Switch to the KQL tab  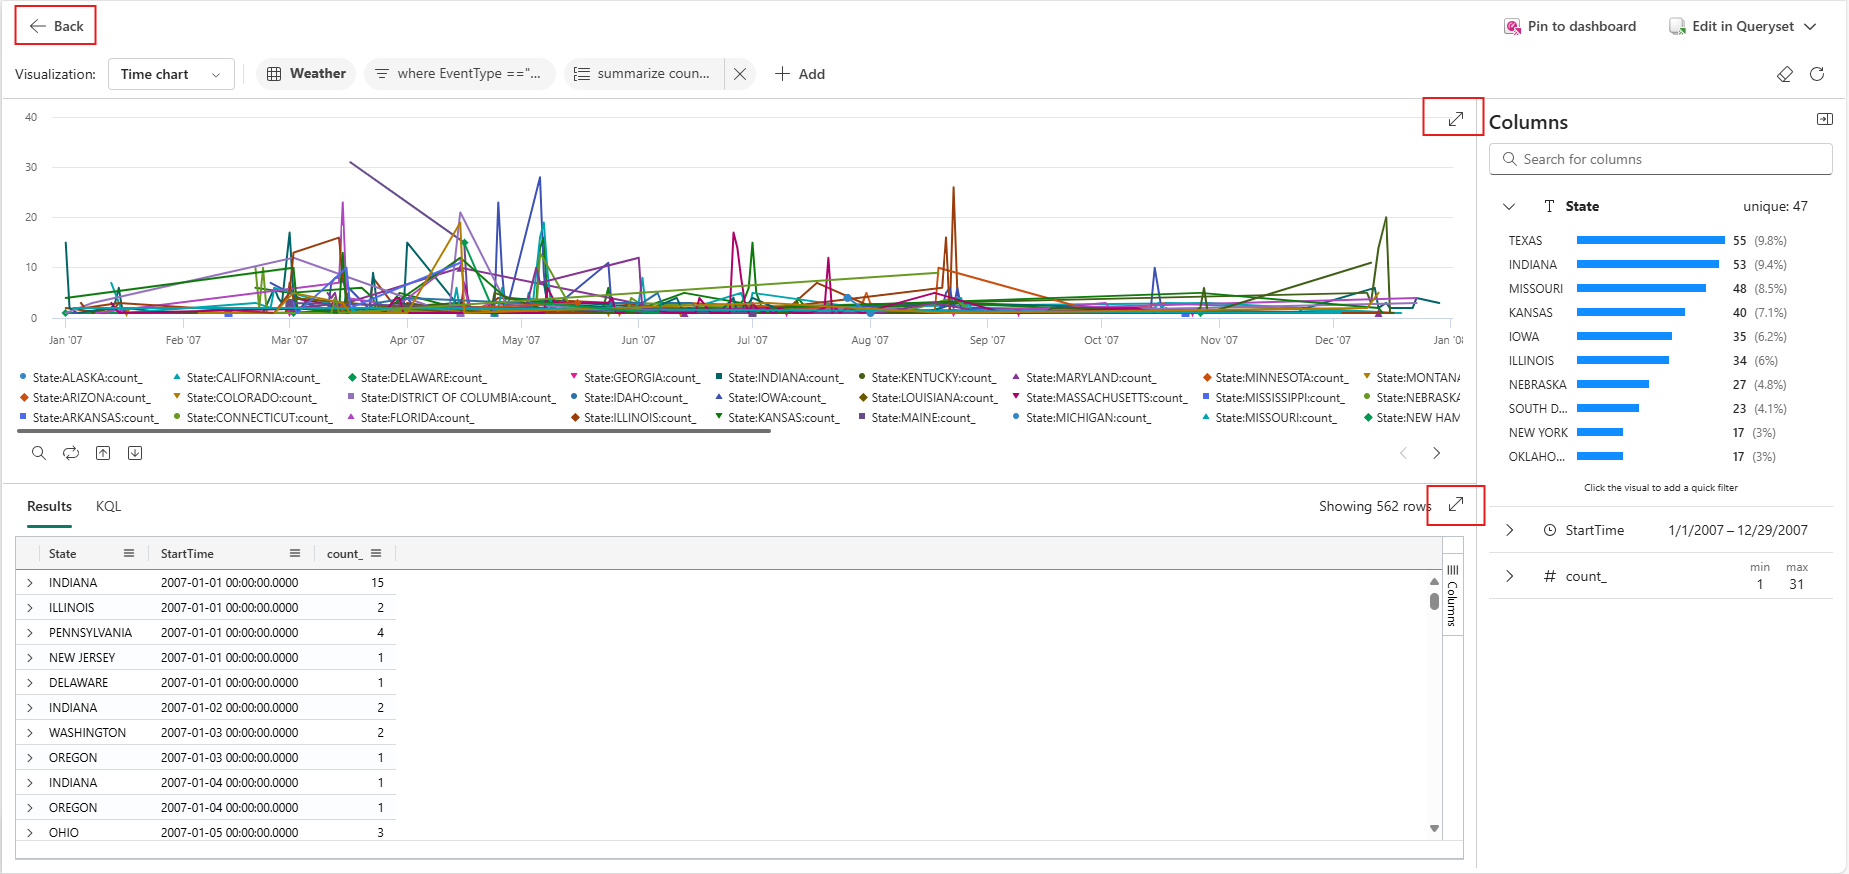coord(108,506)
